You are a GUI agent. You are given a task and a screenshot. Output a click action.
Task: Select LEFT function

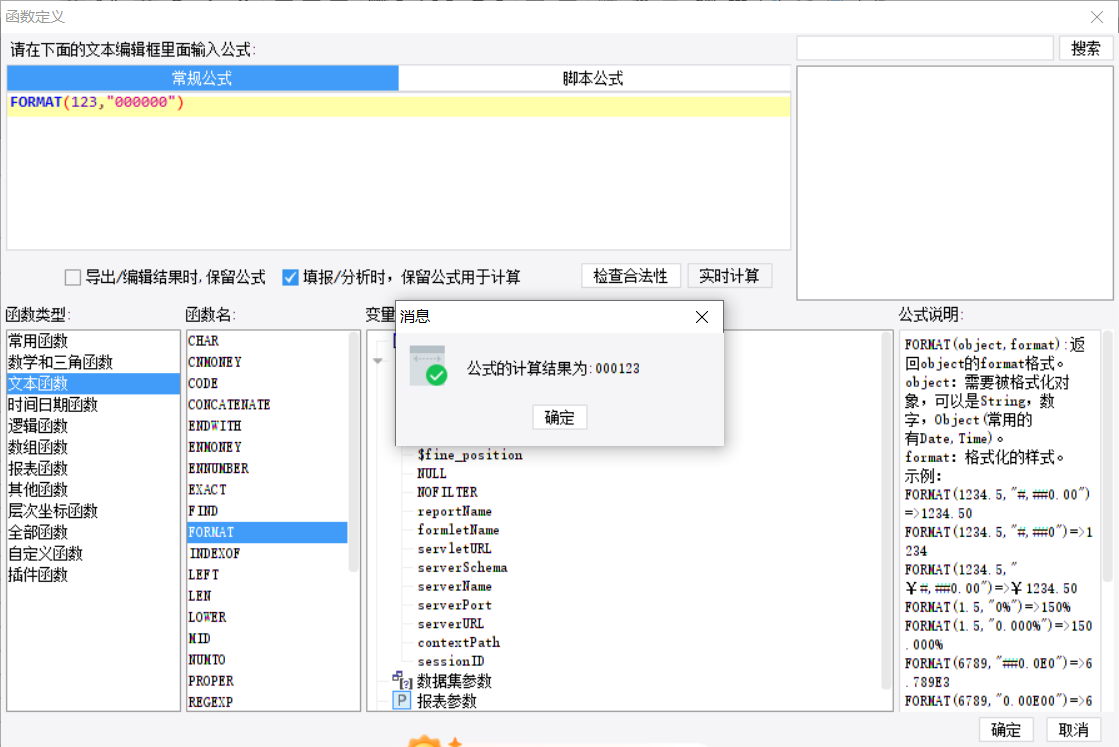point(267,574)
